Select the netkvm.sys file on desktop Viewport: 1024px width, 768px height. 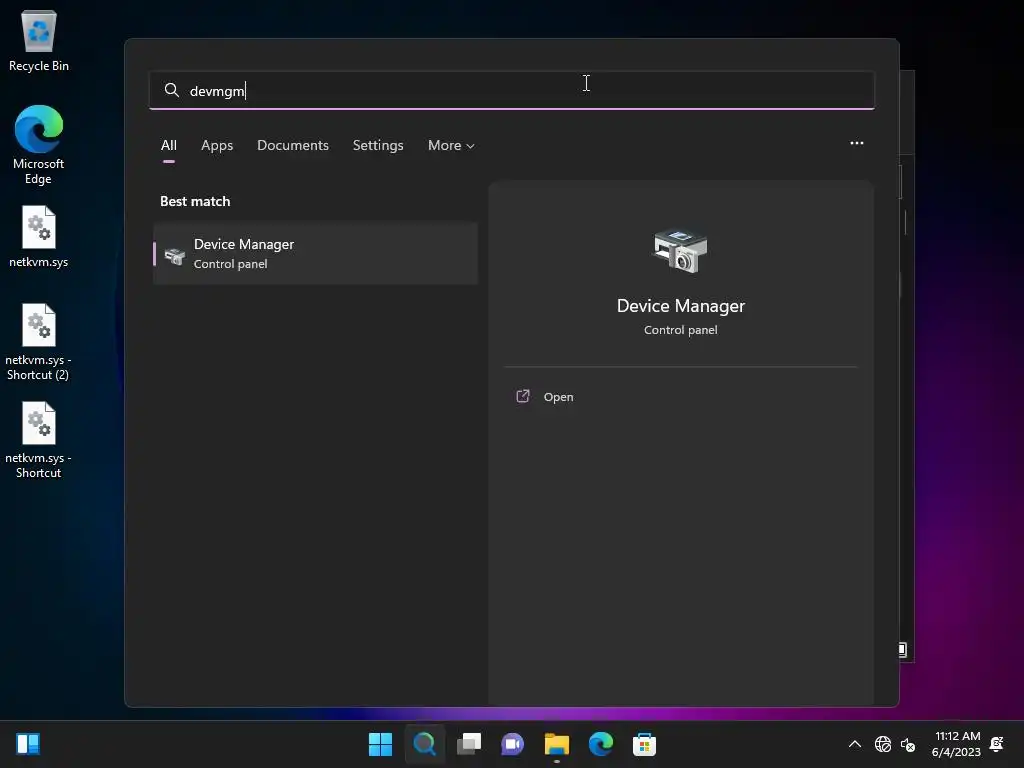click(39, 236)
